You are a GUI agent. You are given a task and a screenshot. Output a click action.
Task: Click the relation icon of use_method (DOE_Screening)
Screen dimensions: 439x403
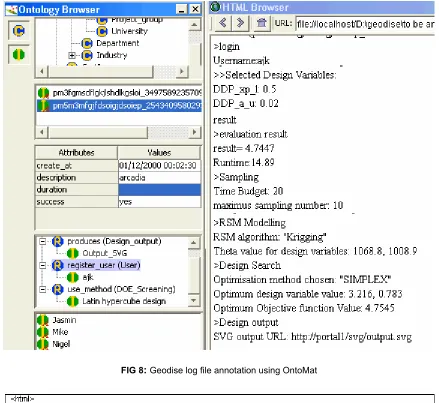(58, 289)
